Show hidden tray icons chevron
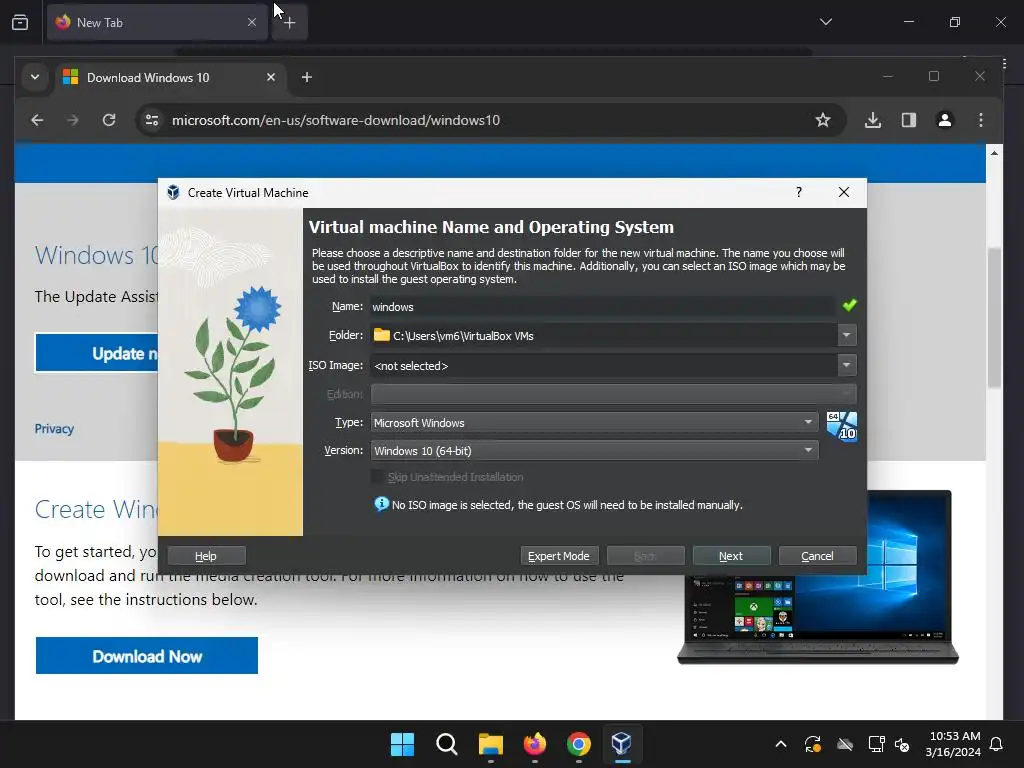 (780, 744)
